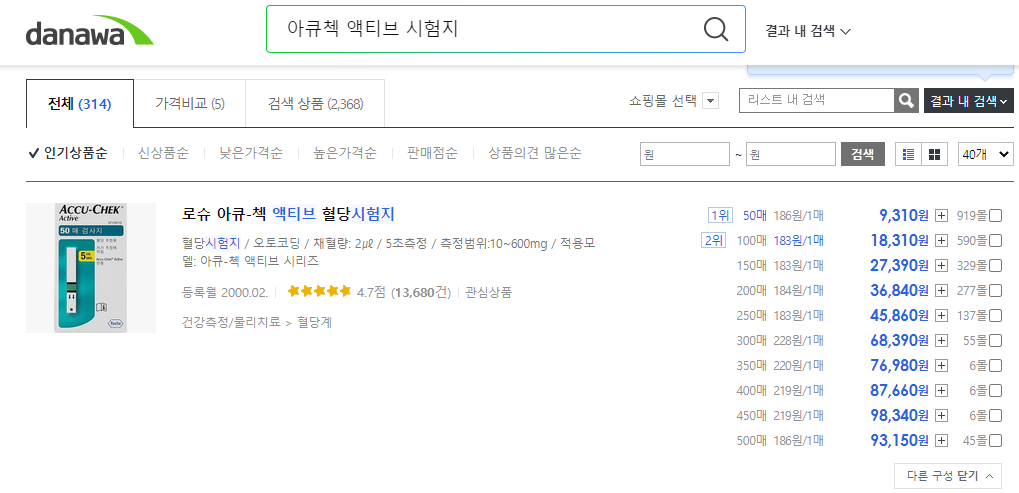Check the box for 100매 590몰 row
Image resolution: width=1019 pixels, height=493 pixels.
point(995,241)
